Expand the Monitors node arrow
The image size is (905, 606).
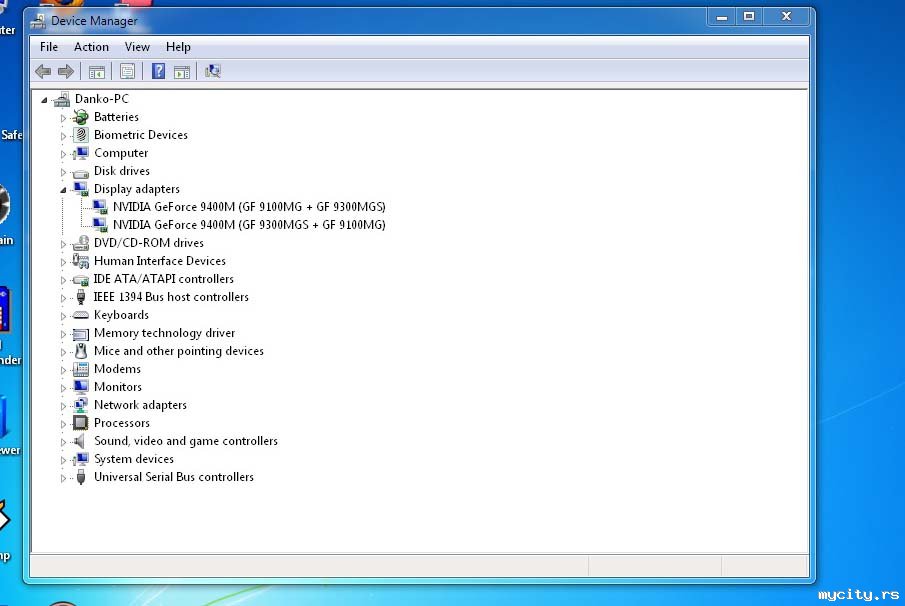tap(63, 388)
